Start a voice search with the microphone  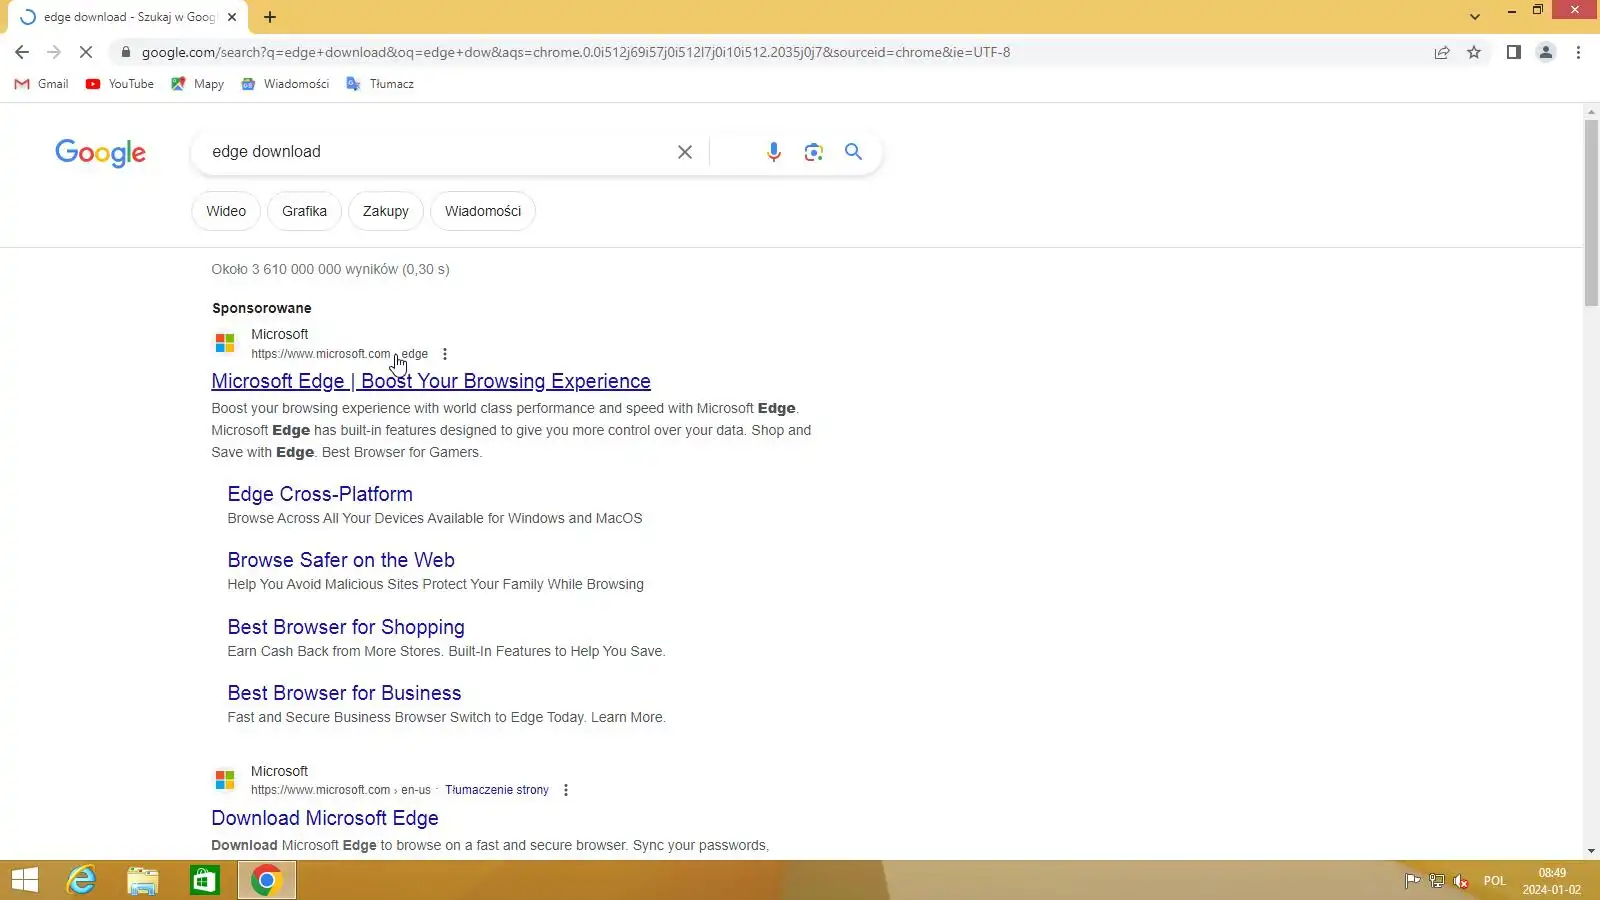[774, 152]
